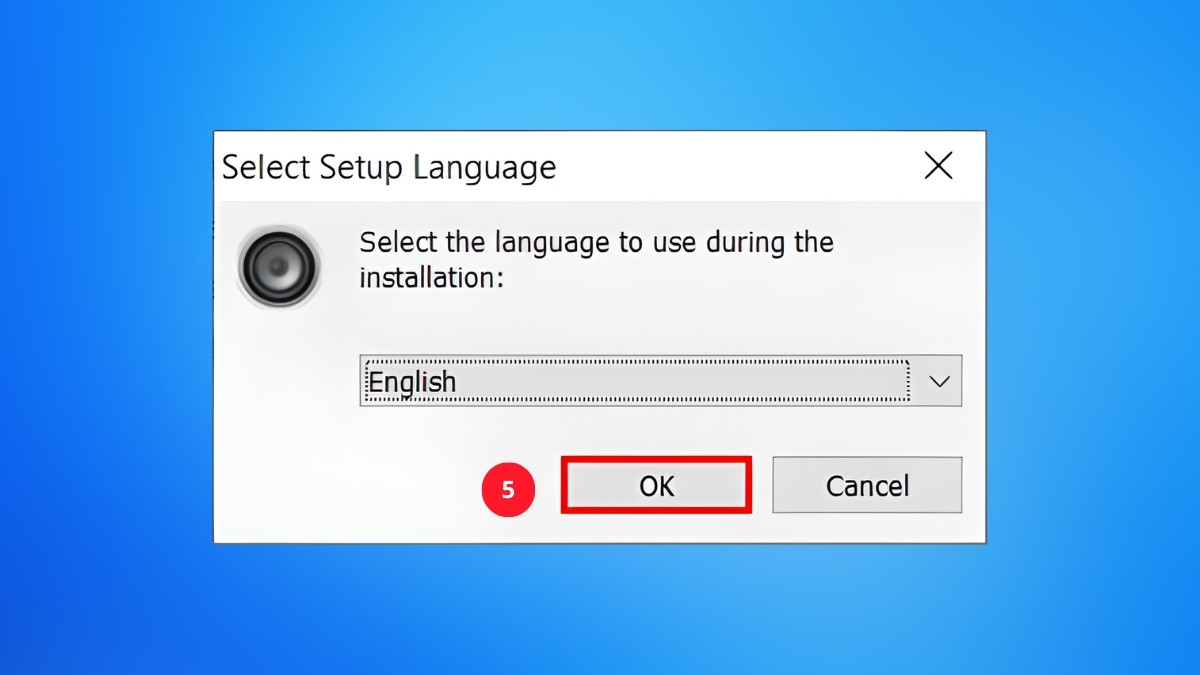Confirm language by clicking OK
This screenshot has height=675, width=1200.
656,484
